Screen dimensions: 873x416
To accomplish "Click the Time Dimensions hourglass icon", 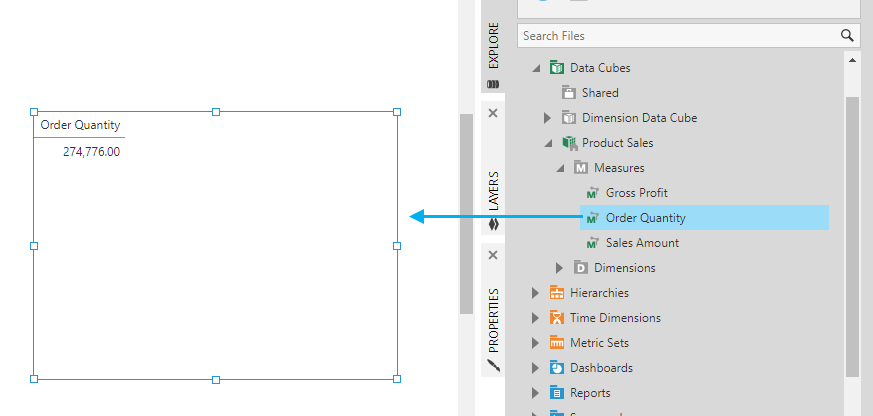I will click(x=556, y=318).
